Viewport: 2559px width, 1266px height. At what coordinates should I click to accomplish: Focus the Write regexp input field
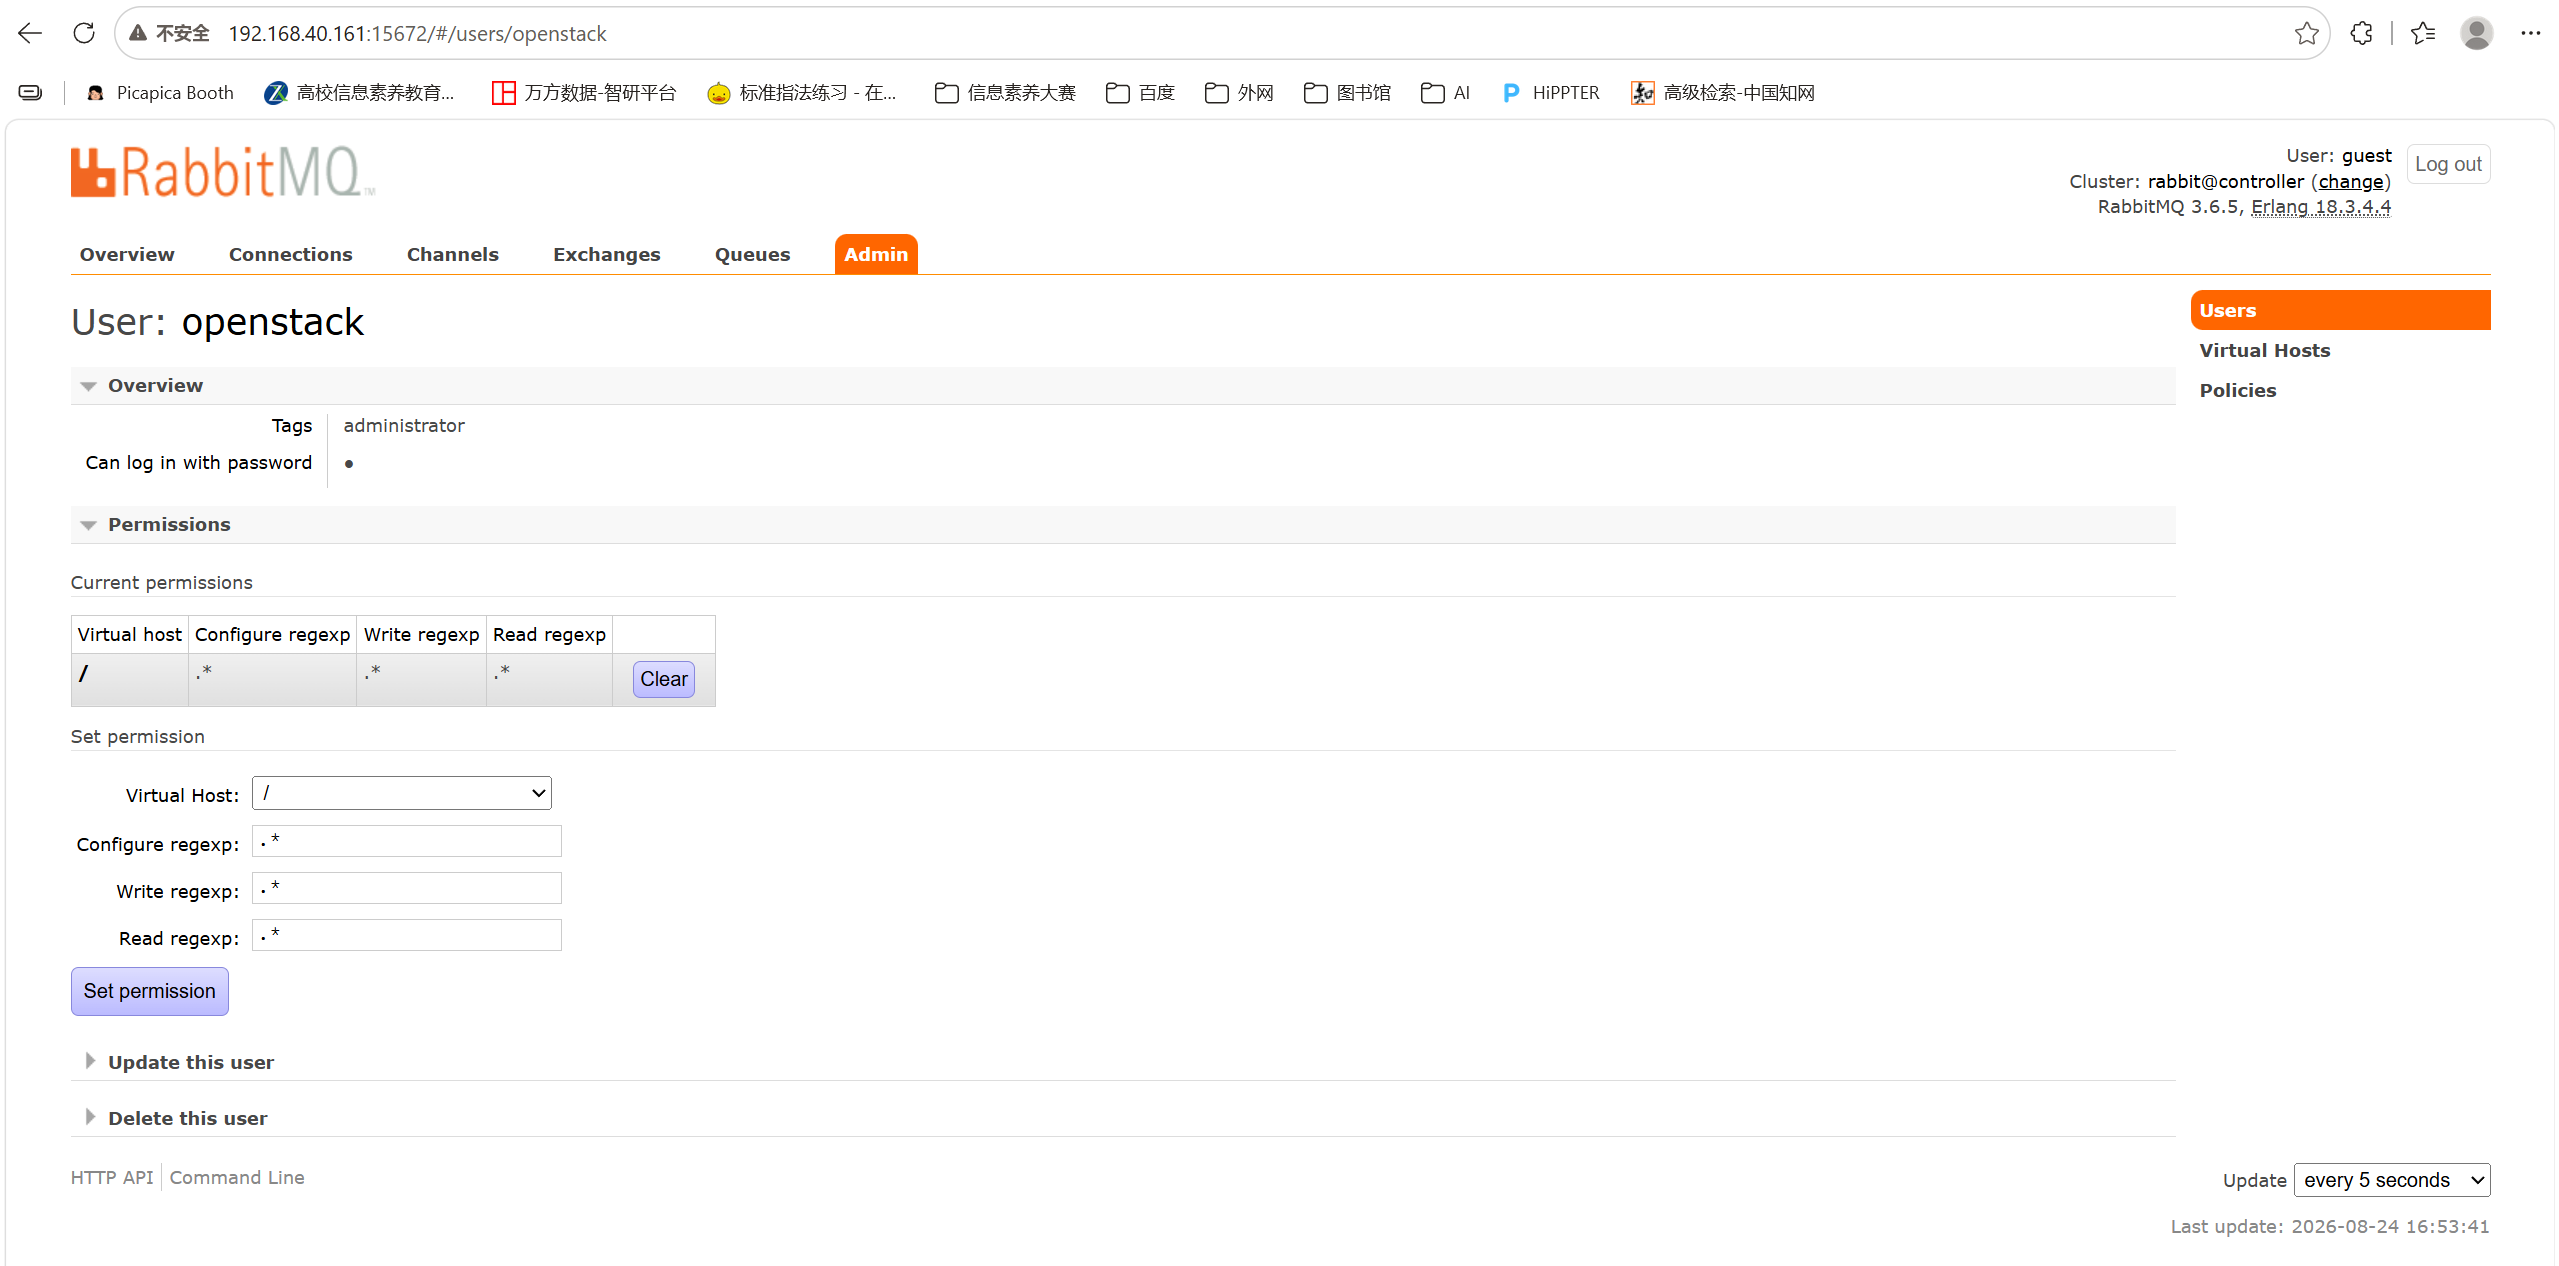[407, 888]
